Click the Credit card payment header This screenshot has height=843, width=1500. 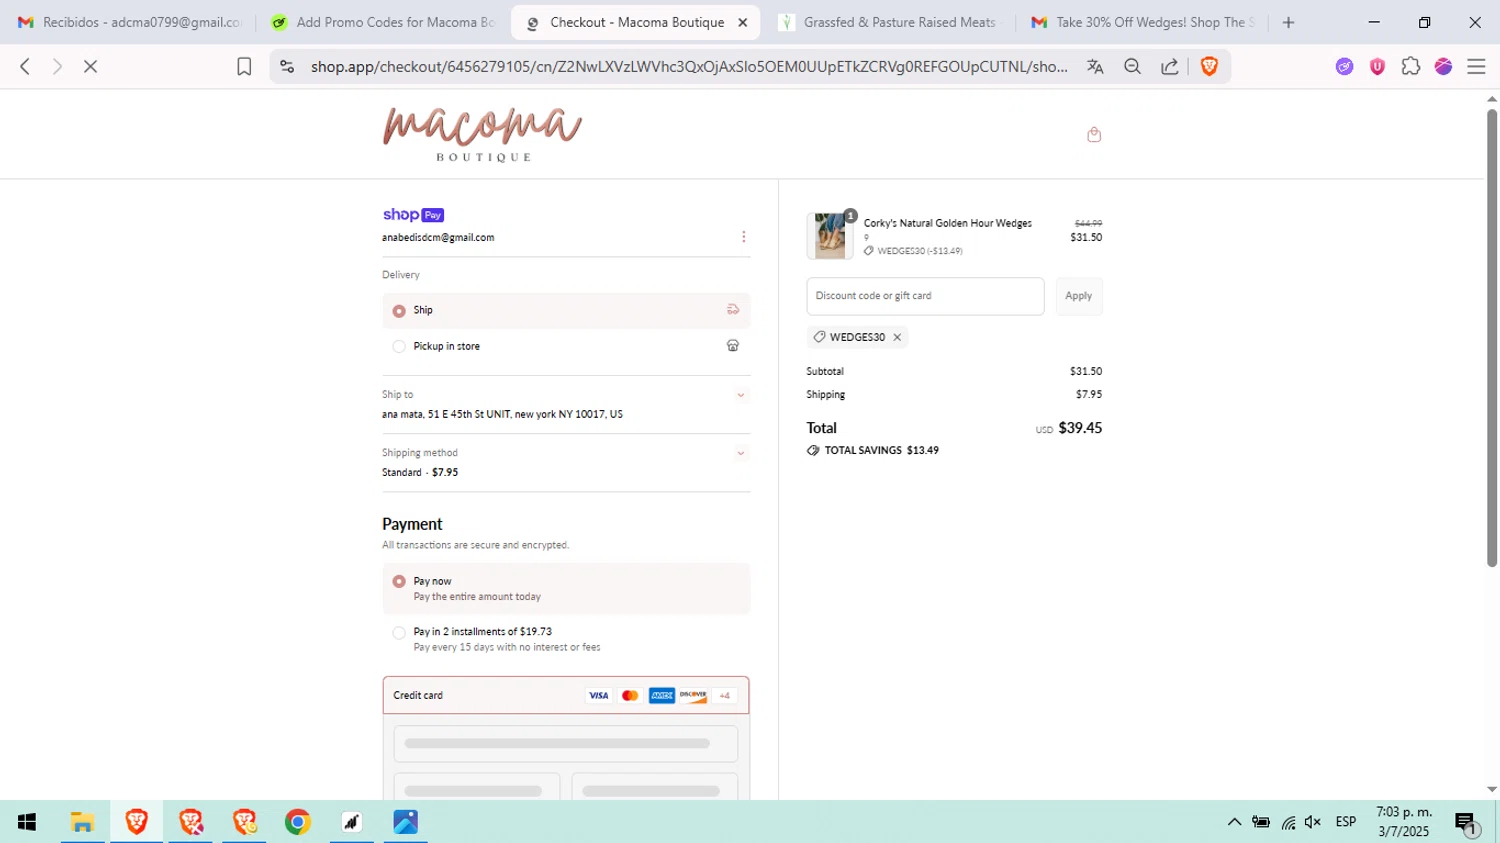[x=566, y=695]
